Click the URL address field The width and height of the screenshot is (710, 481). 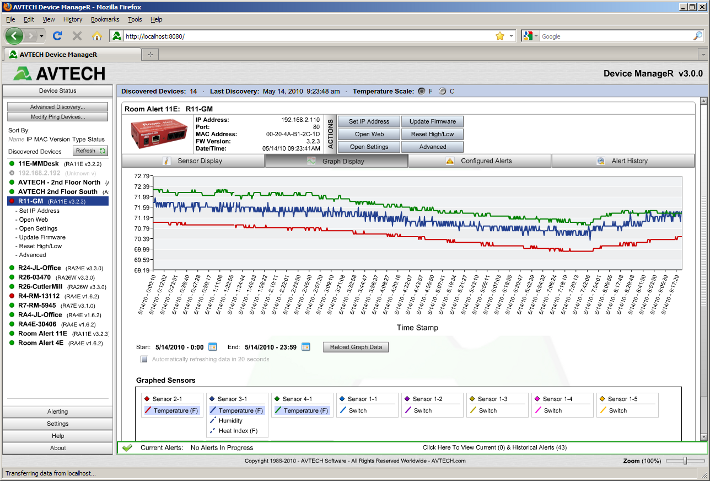pos(308,36)
